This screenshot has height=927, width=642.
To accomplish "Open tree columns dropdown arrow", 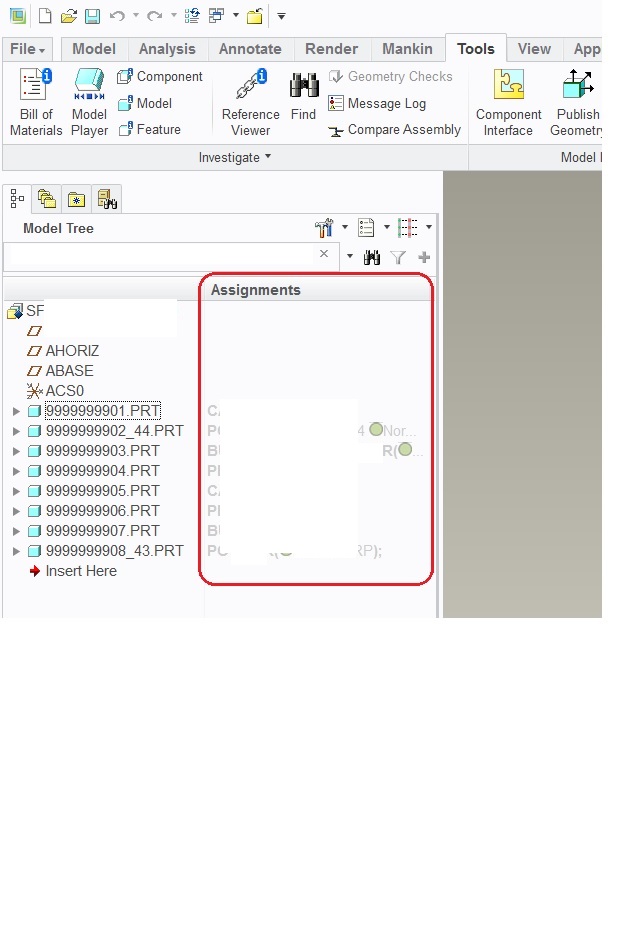I will [x=429, y=227].
